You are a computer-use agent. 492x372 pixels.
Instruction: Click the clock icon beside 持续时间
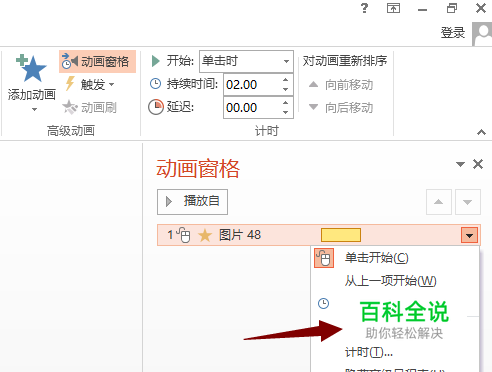point(155,84)
